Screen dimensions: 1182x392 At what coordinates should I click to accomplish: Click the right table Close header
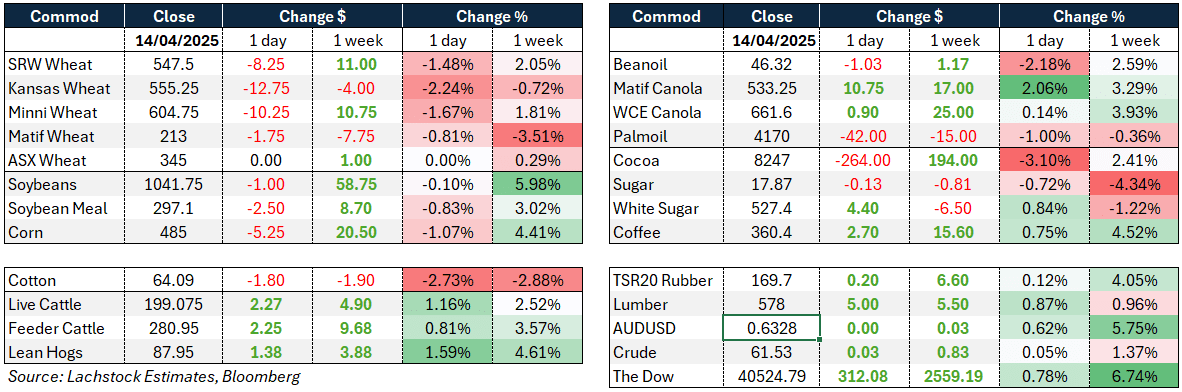(x=771, y=16)
